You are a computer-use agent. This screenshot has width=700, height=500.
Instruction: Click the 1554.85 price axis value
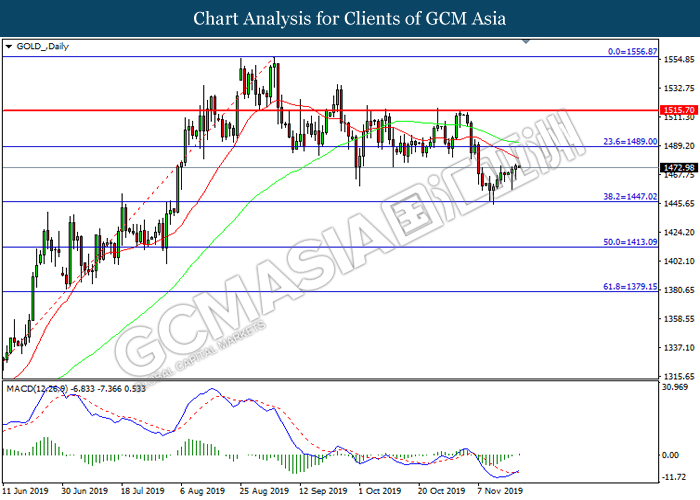click(679, 59)
